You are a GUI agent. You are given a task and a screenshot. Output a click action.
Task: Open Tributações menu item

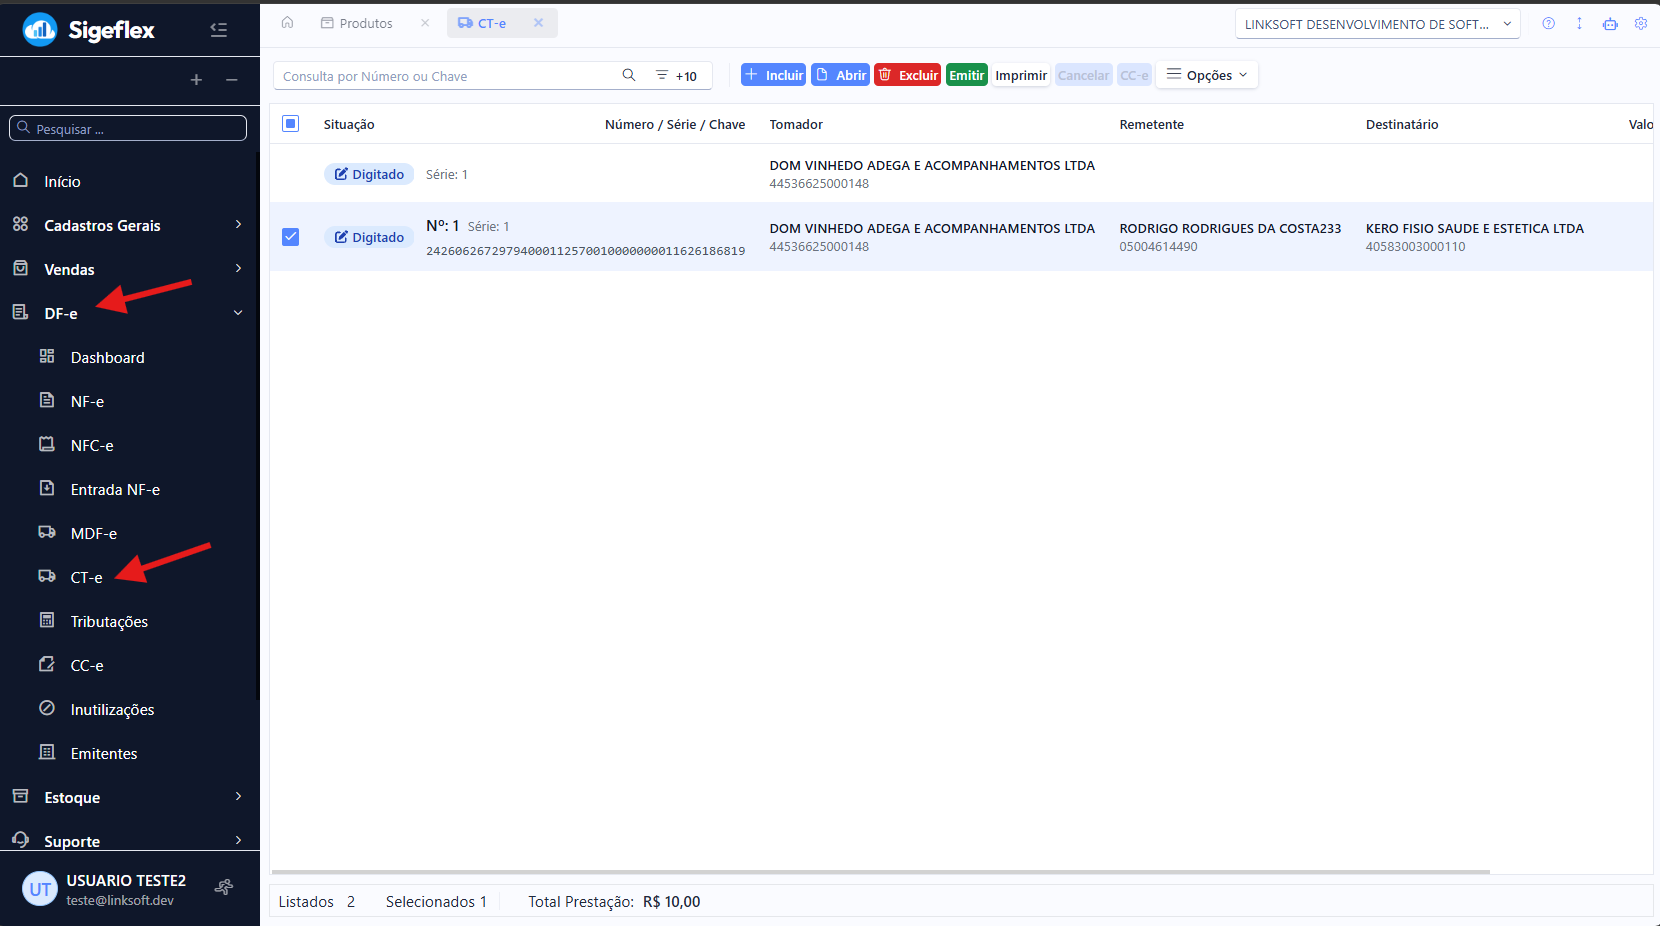coord(109,621)
